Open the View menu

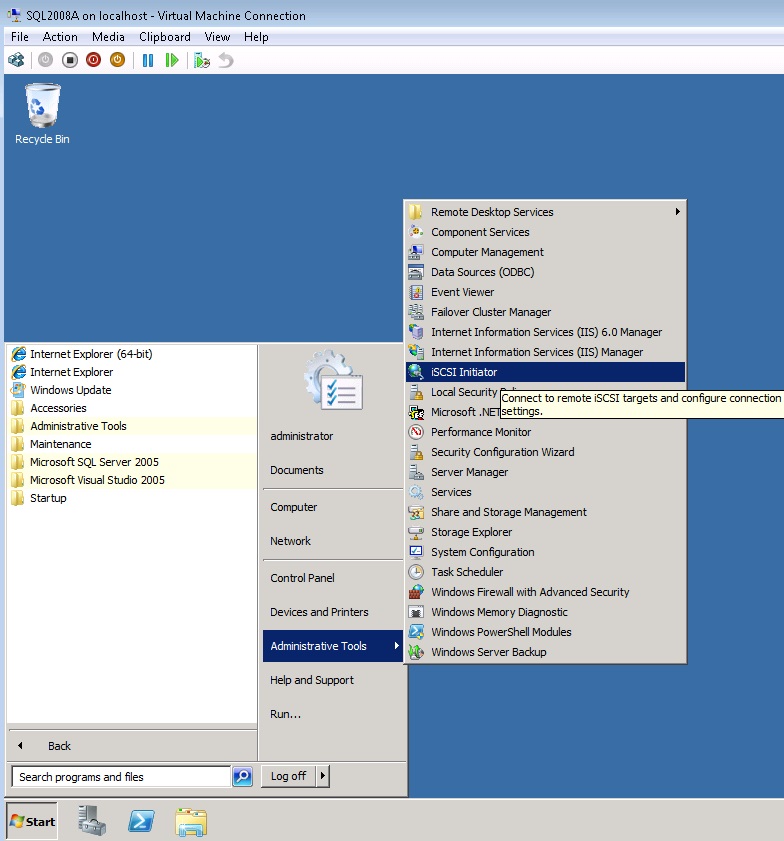click(217, 37)
